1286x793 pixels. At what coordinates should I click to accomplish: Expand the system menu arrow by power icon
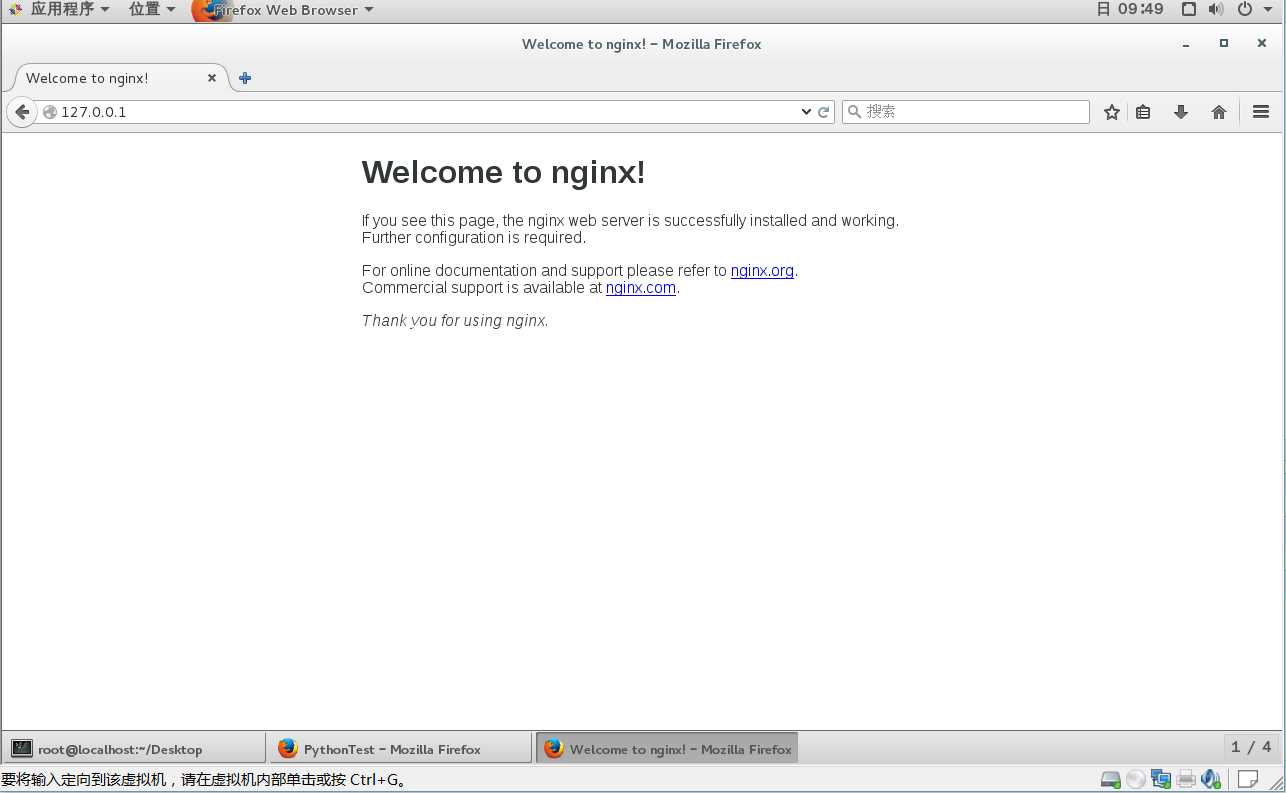1266,9
